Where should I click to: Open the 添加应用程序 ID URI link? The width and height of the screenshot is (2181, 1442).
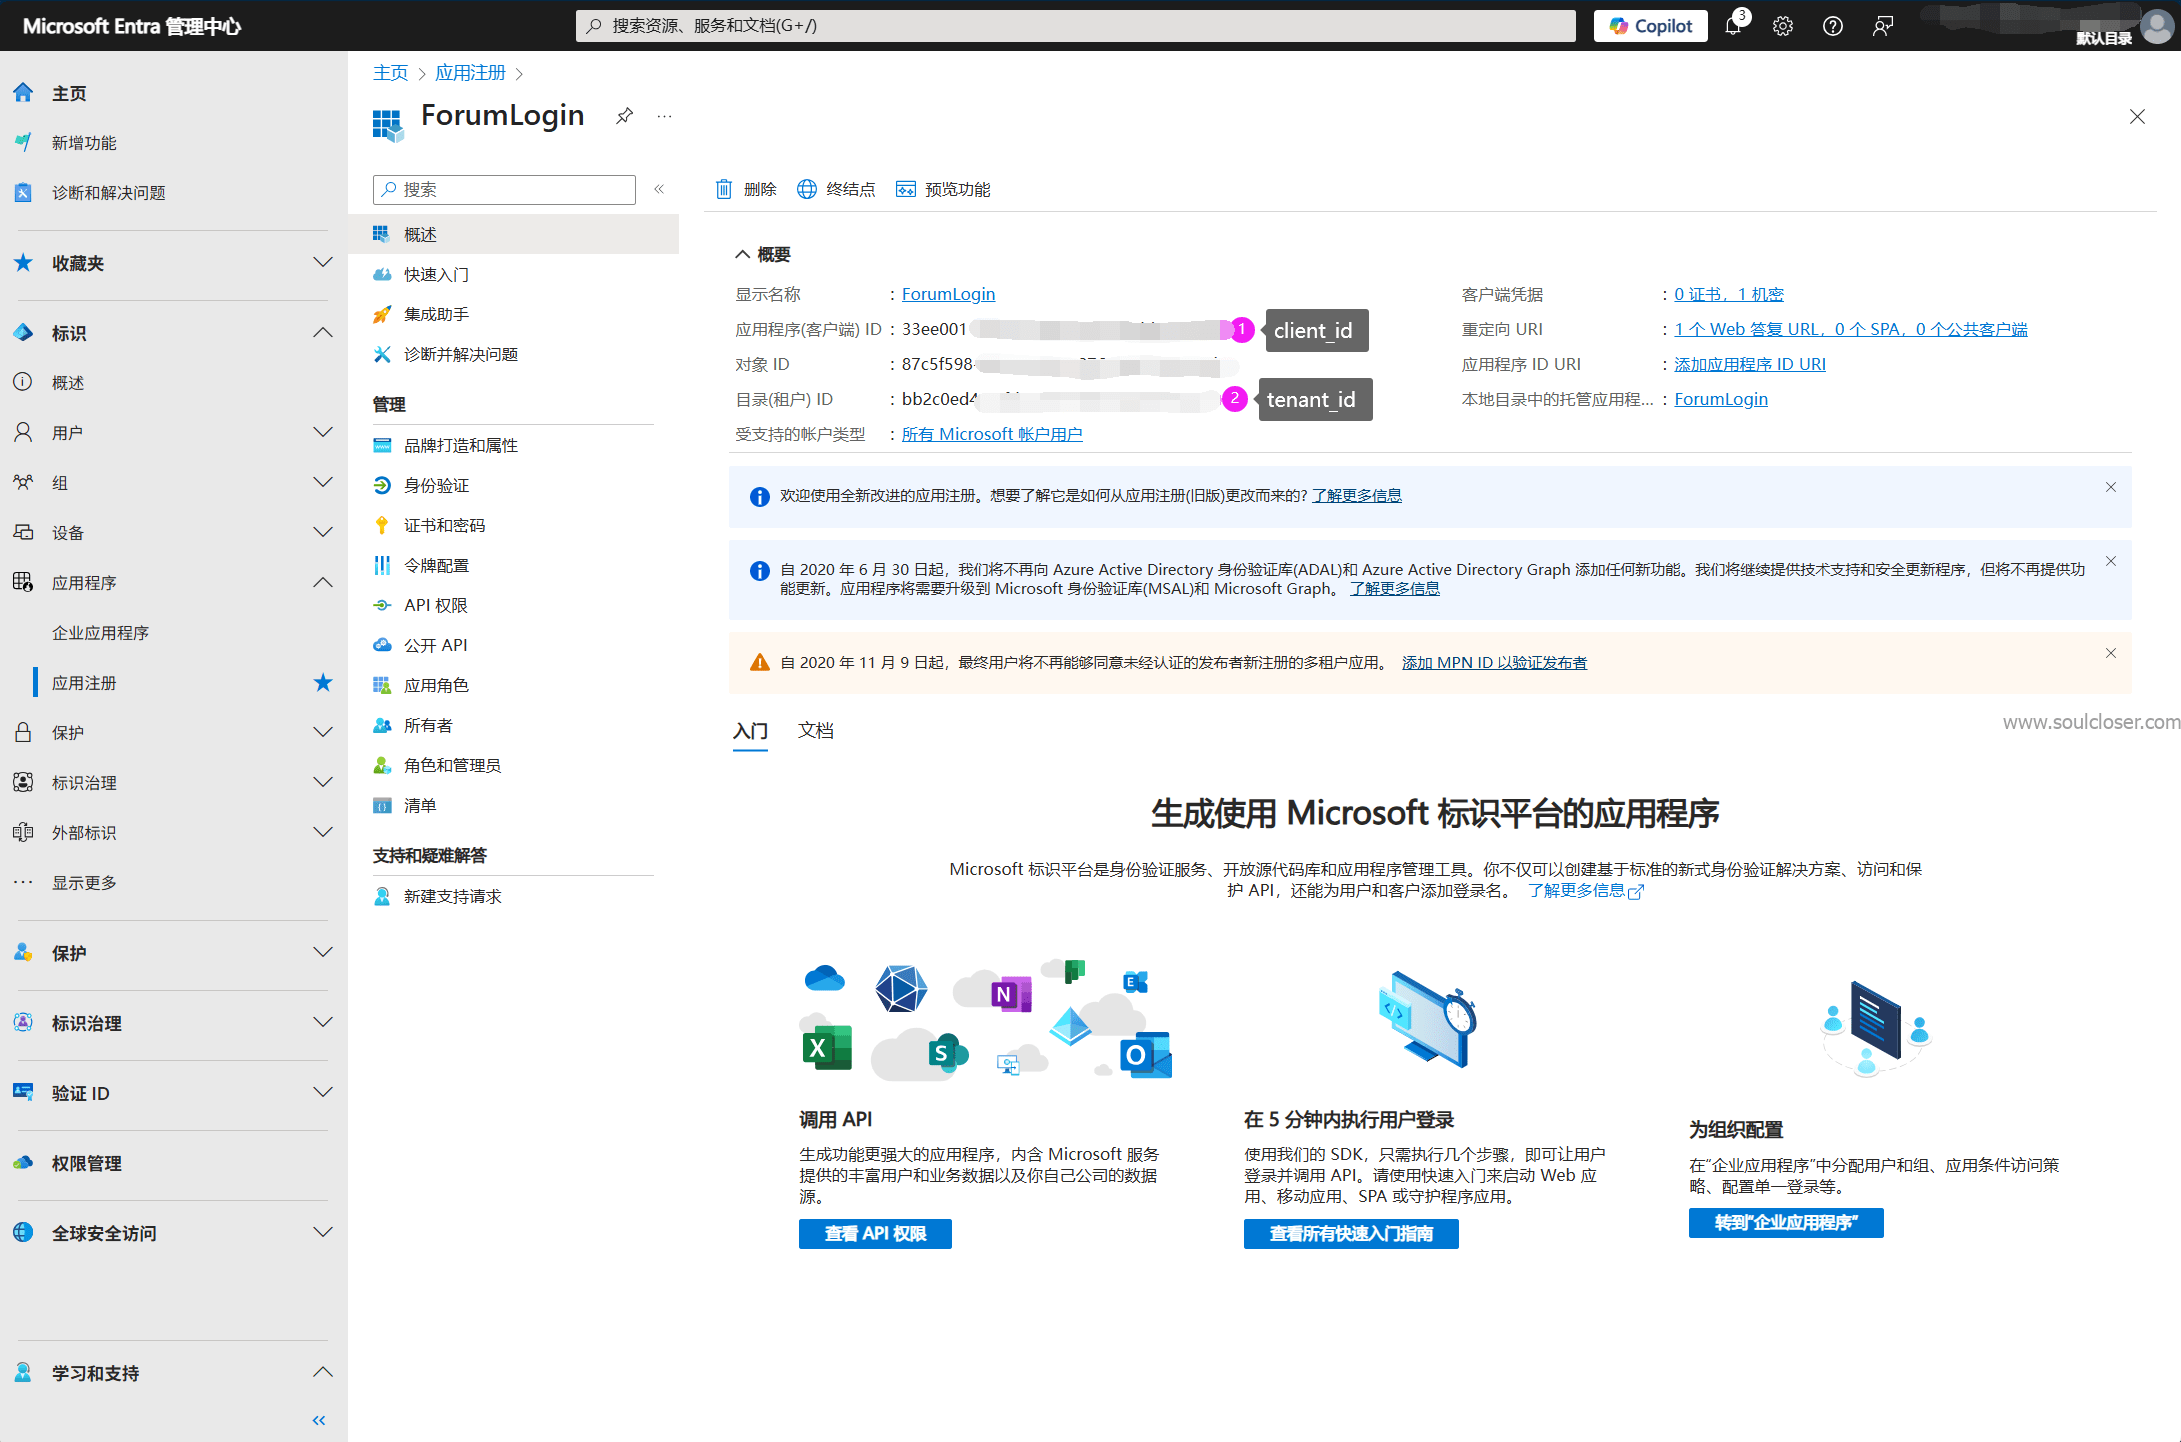[1750, 364]
